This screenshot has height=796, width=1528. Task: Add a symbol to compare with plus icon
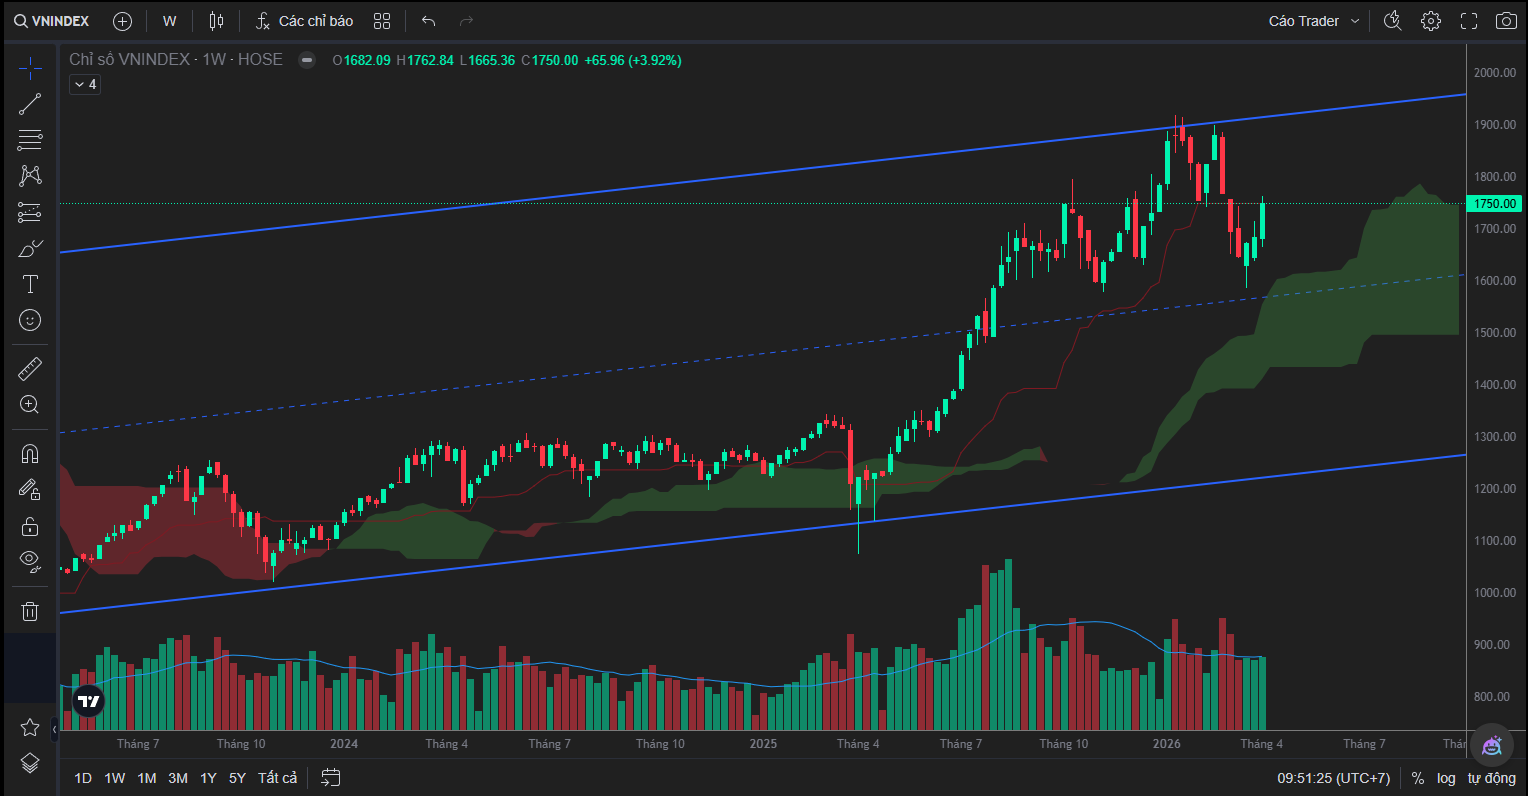(x=122, y=21)
